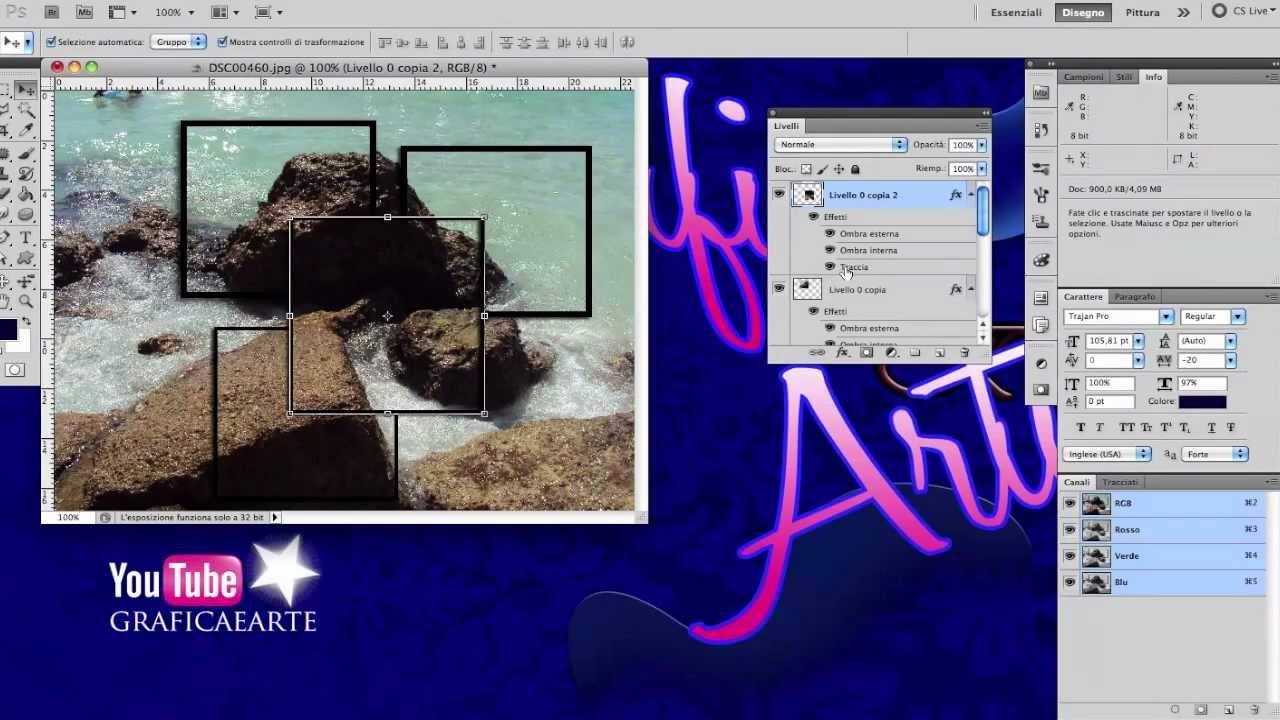Open the Opacità slider arrow
Screen dimensions: 1280x720
pos(981,145)
